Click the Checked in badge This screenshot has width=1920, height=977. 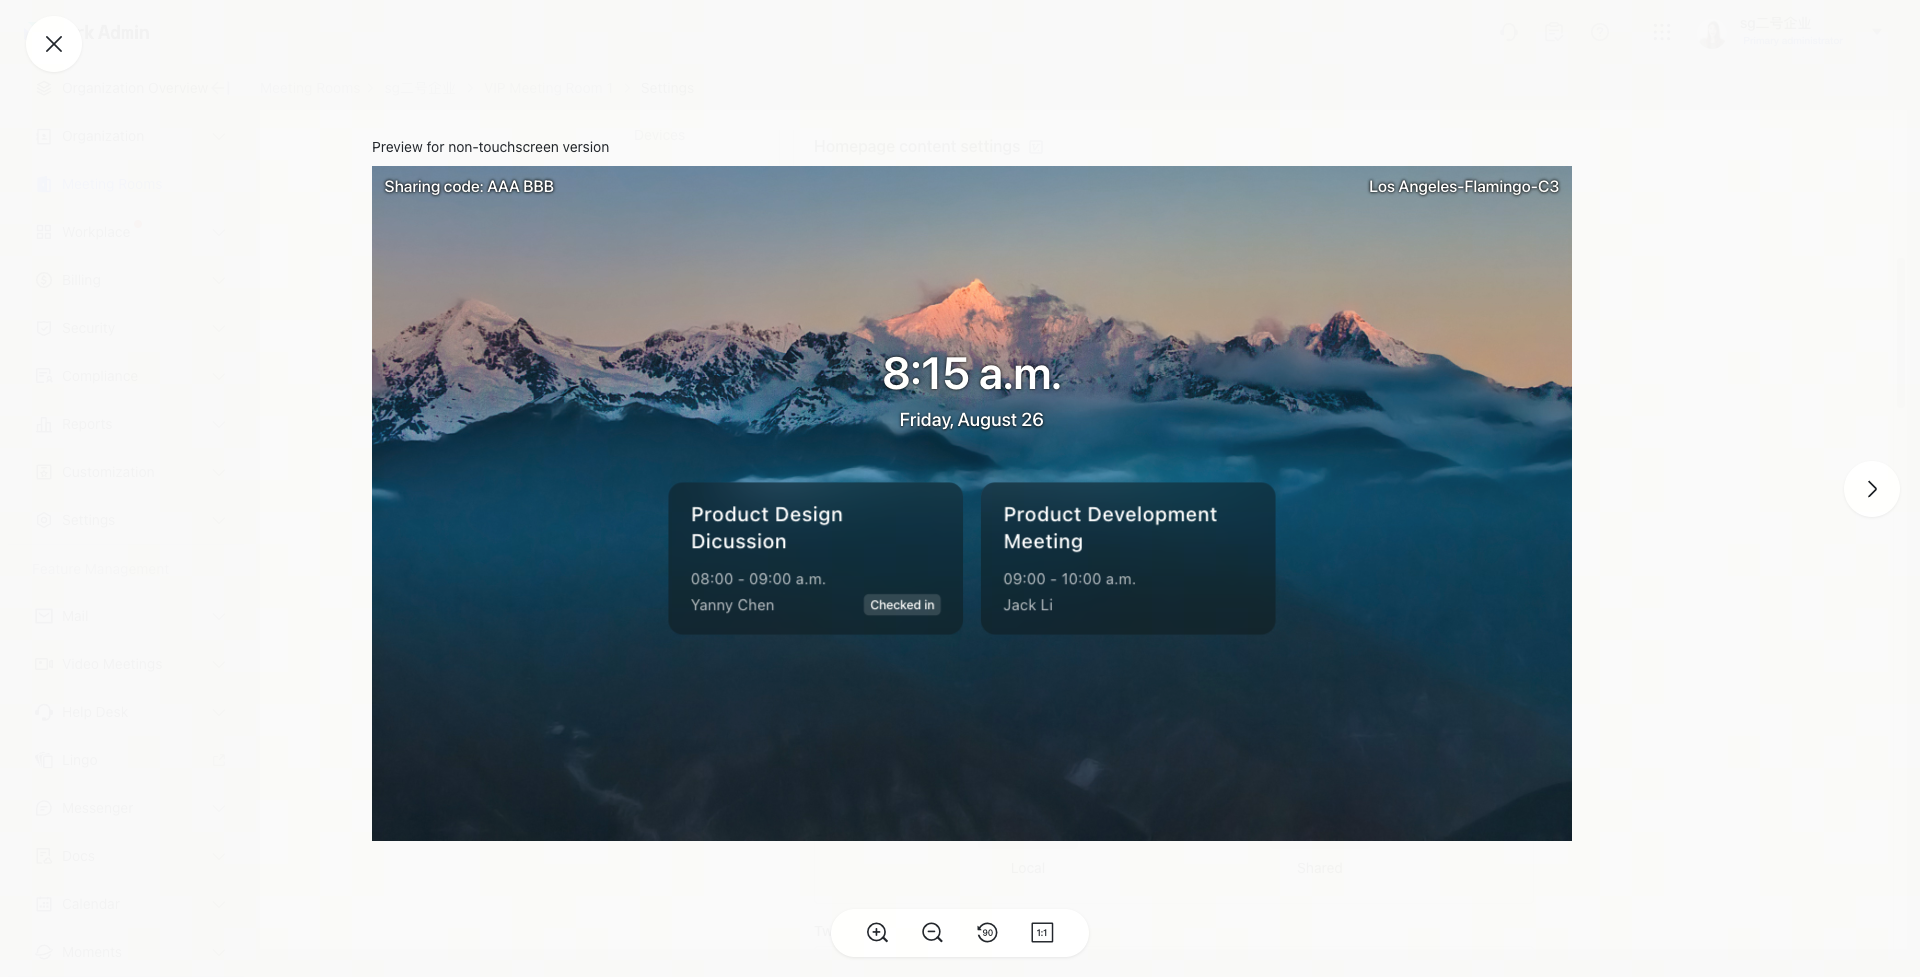[x=902, y=605]
